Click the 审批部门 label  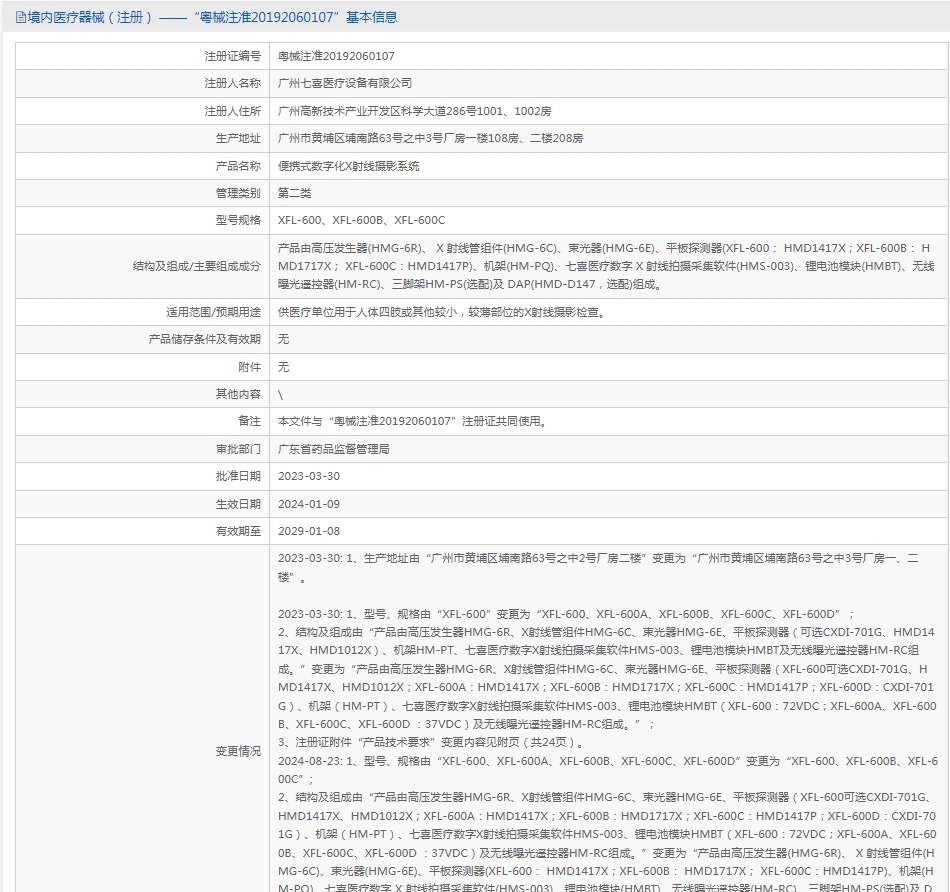(x=238, y=450)
